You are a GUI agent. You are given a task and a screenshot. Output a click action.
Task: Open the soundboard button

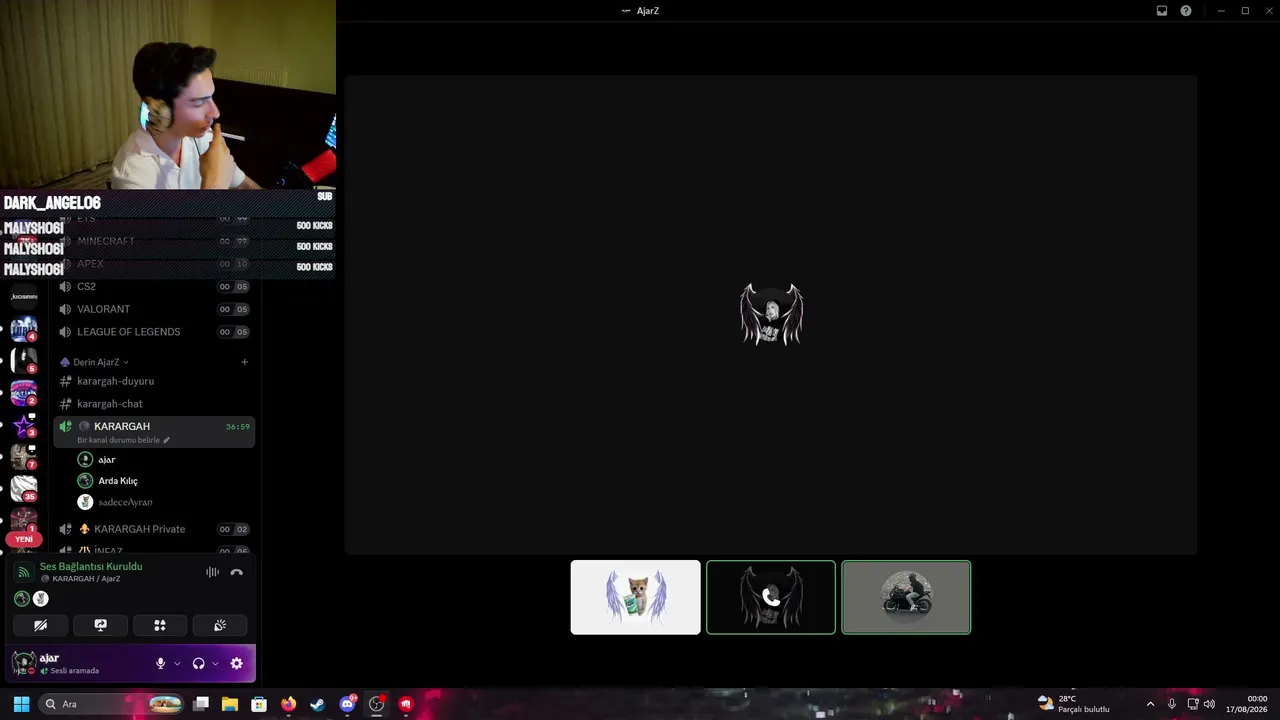coord(220,625)
